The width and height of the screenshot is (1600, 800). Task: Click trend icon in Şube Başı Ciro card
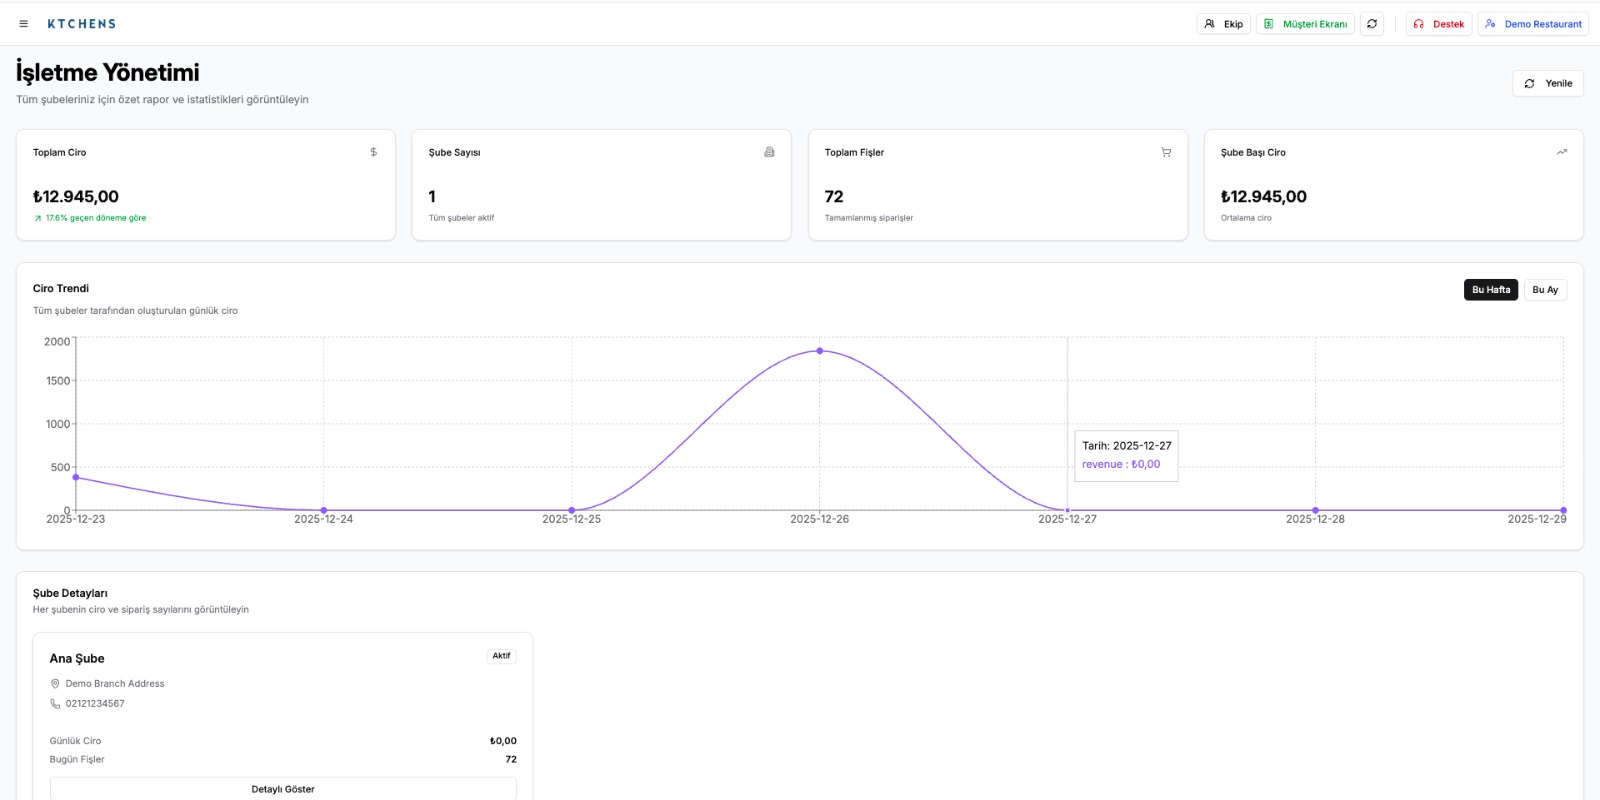[1562, 152]
